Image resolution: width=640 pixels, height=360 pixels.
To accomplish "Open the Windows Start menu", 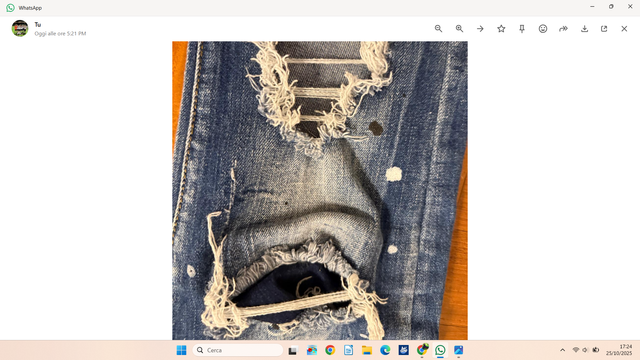I will pyautogui.click(x=182, y=350).
